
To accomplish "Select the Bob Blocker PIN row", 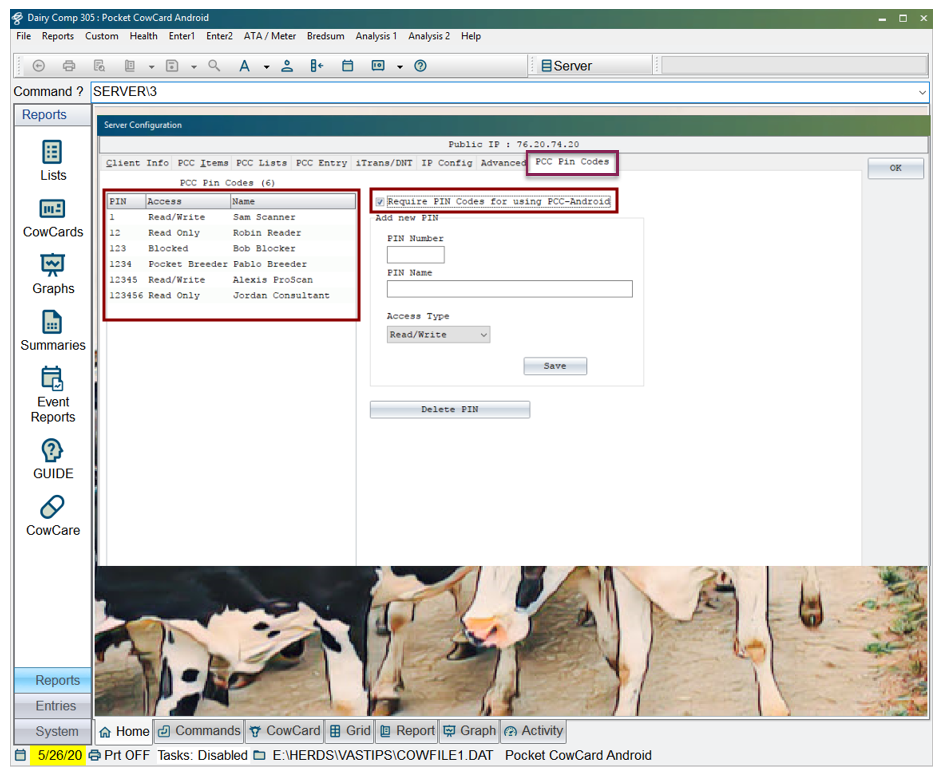I will (x=232, y=249).
